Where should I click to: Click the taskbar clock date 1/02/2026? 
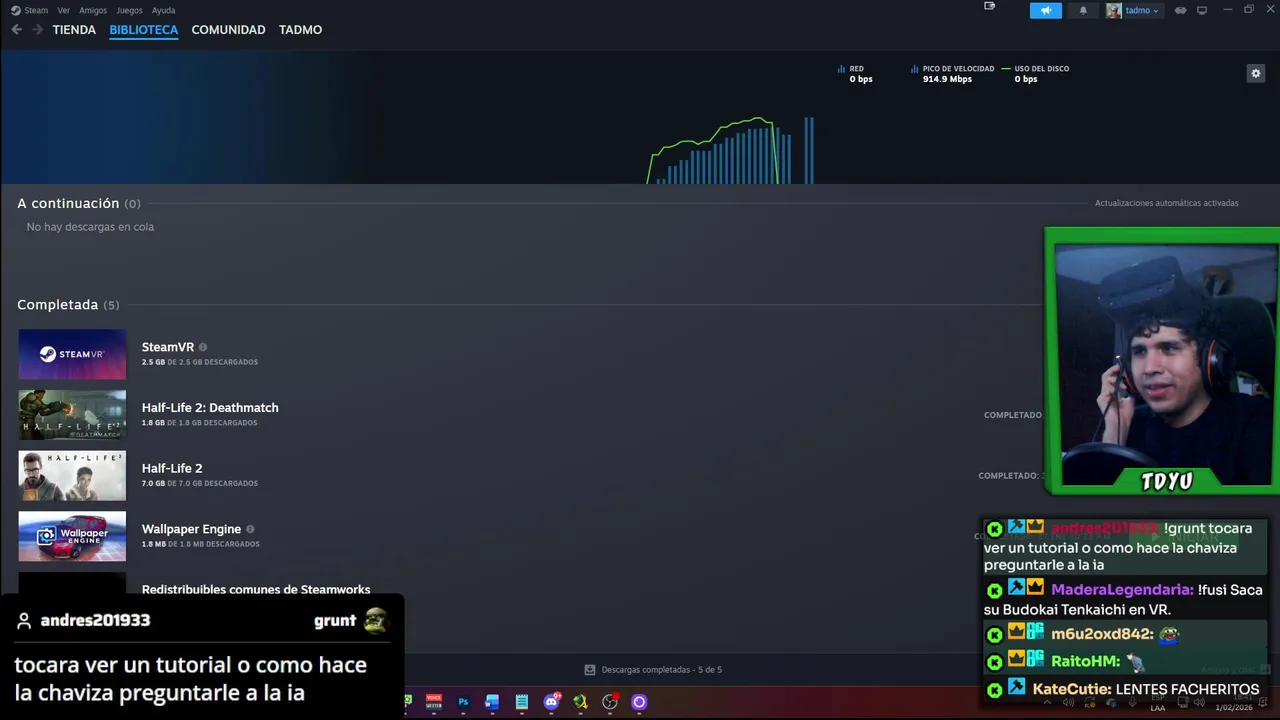click(x=1236, y=707)
